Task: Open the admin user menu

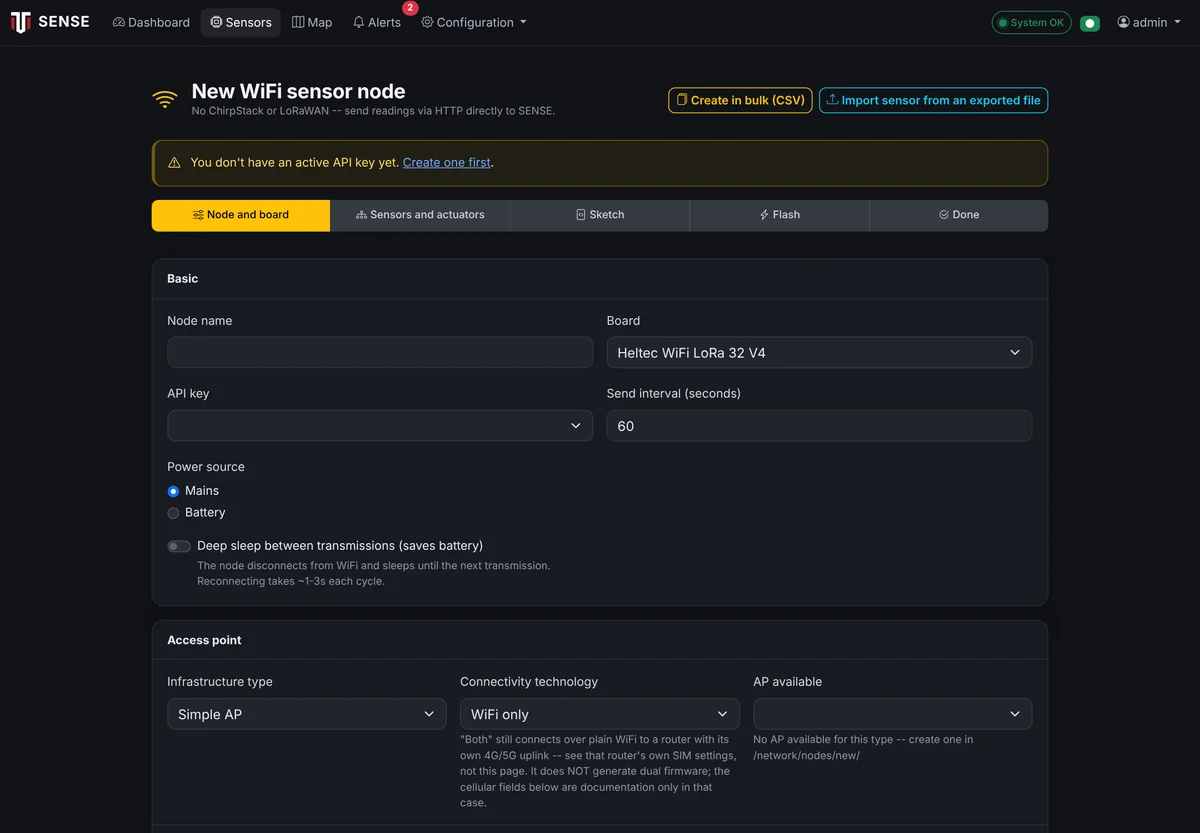Action: pos(1148,22)
